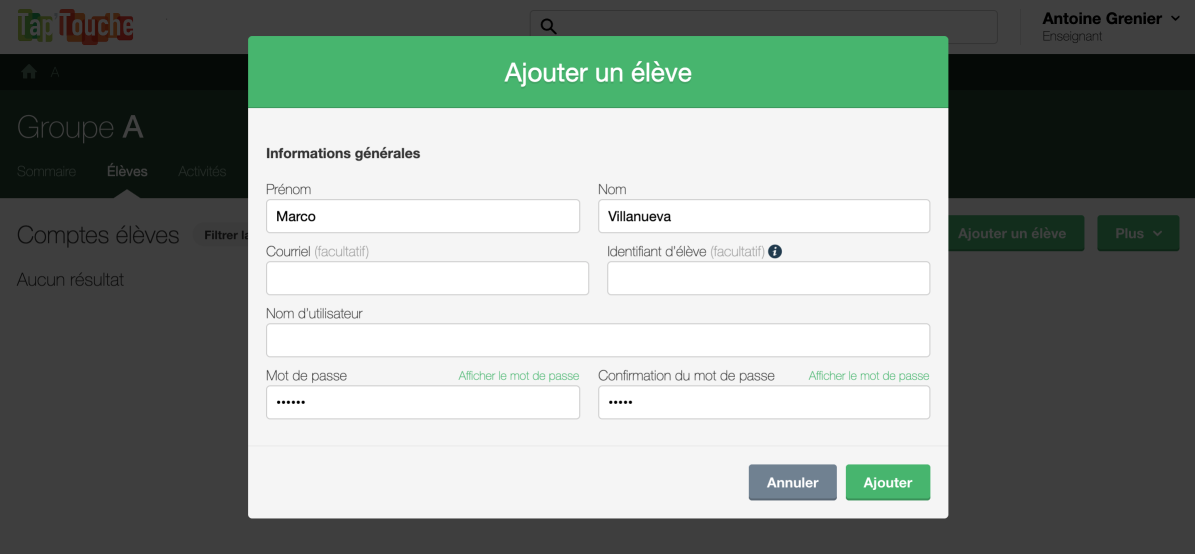This screenshot has width=1195, height=554.
Task: Select the empty Courriel input field
Action: click(x=427, y=278)
